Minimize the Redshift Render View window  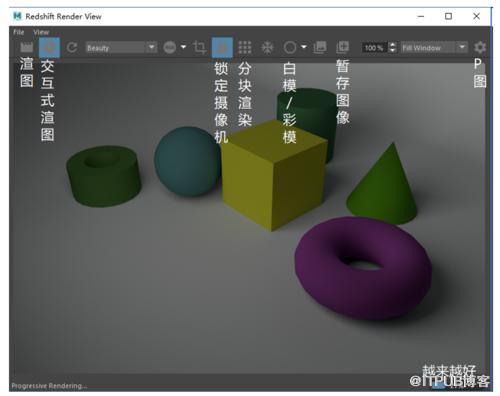(x=421, y=16)
